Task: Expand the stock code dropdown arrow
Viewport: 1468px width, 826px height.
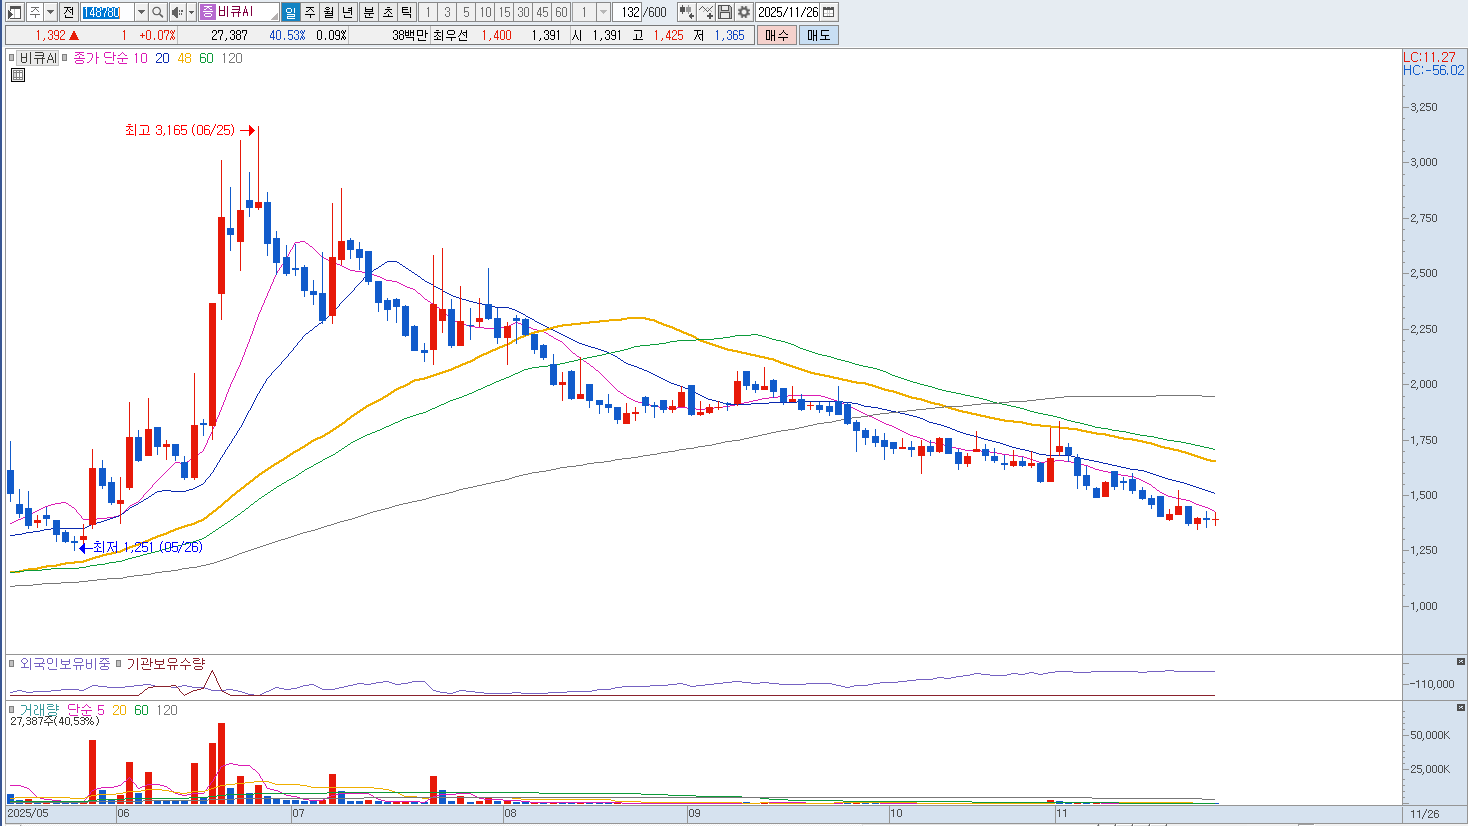Action: tap(141, 12)
